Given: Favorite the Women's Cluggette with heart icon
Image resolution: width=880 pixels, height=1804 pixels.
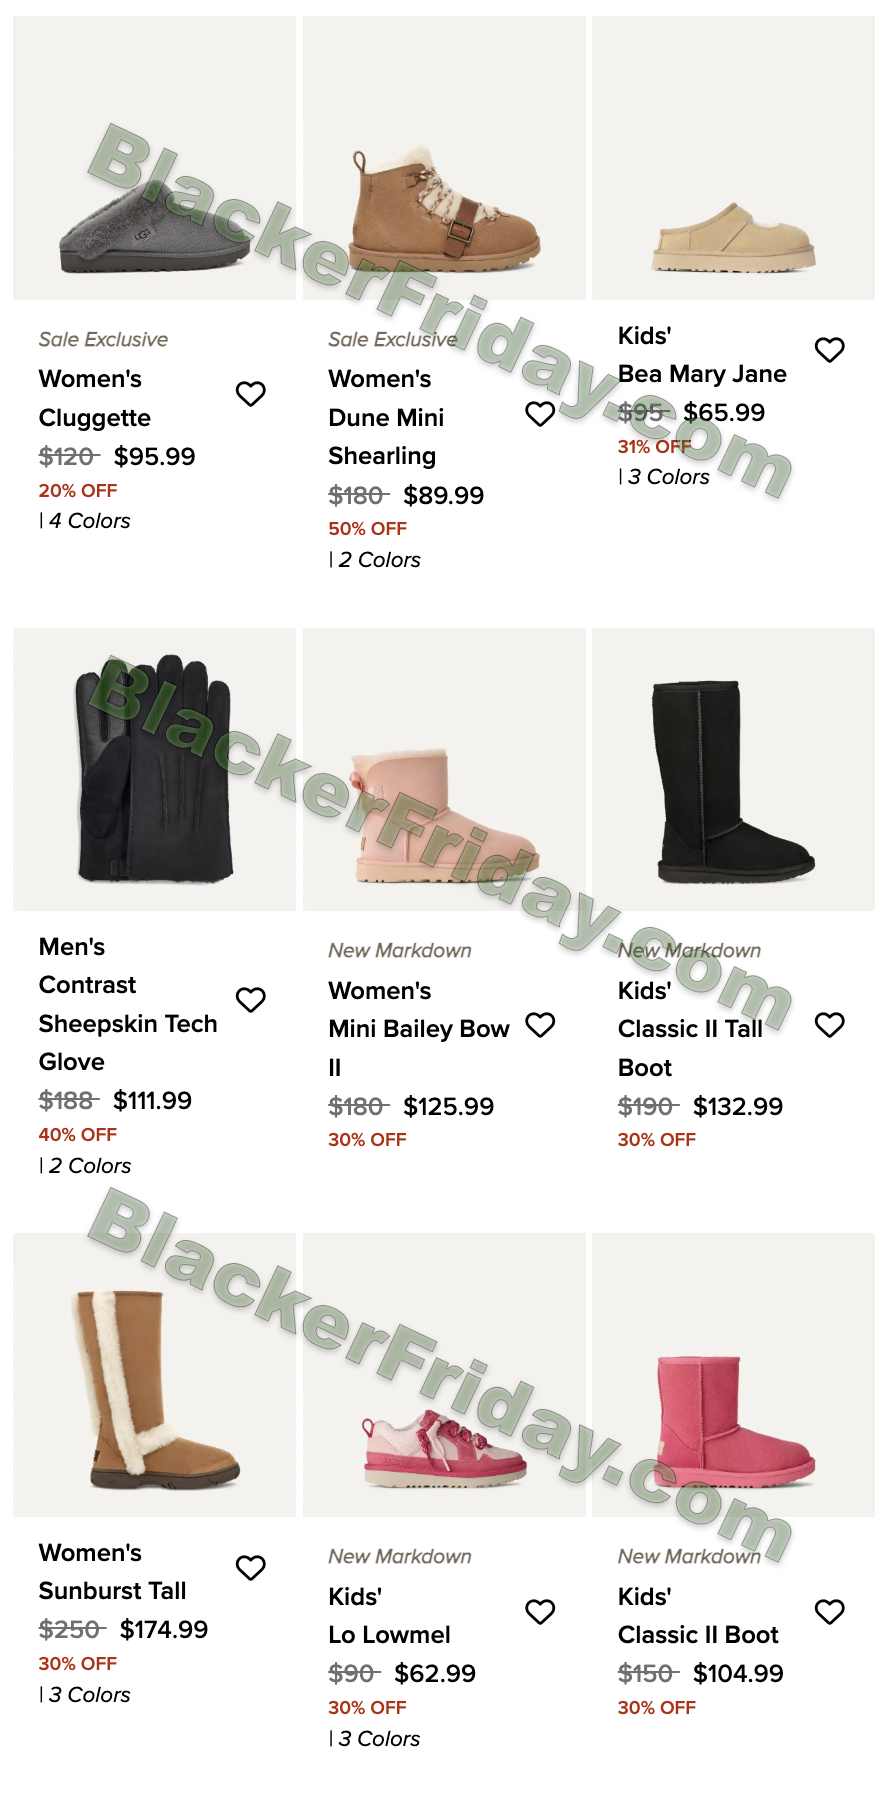Looking at the screenshot, I should [x=251, y=394].
